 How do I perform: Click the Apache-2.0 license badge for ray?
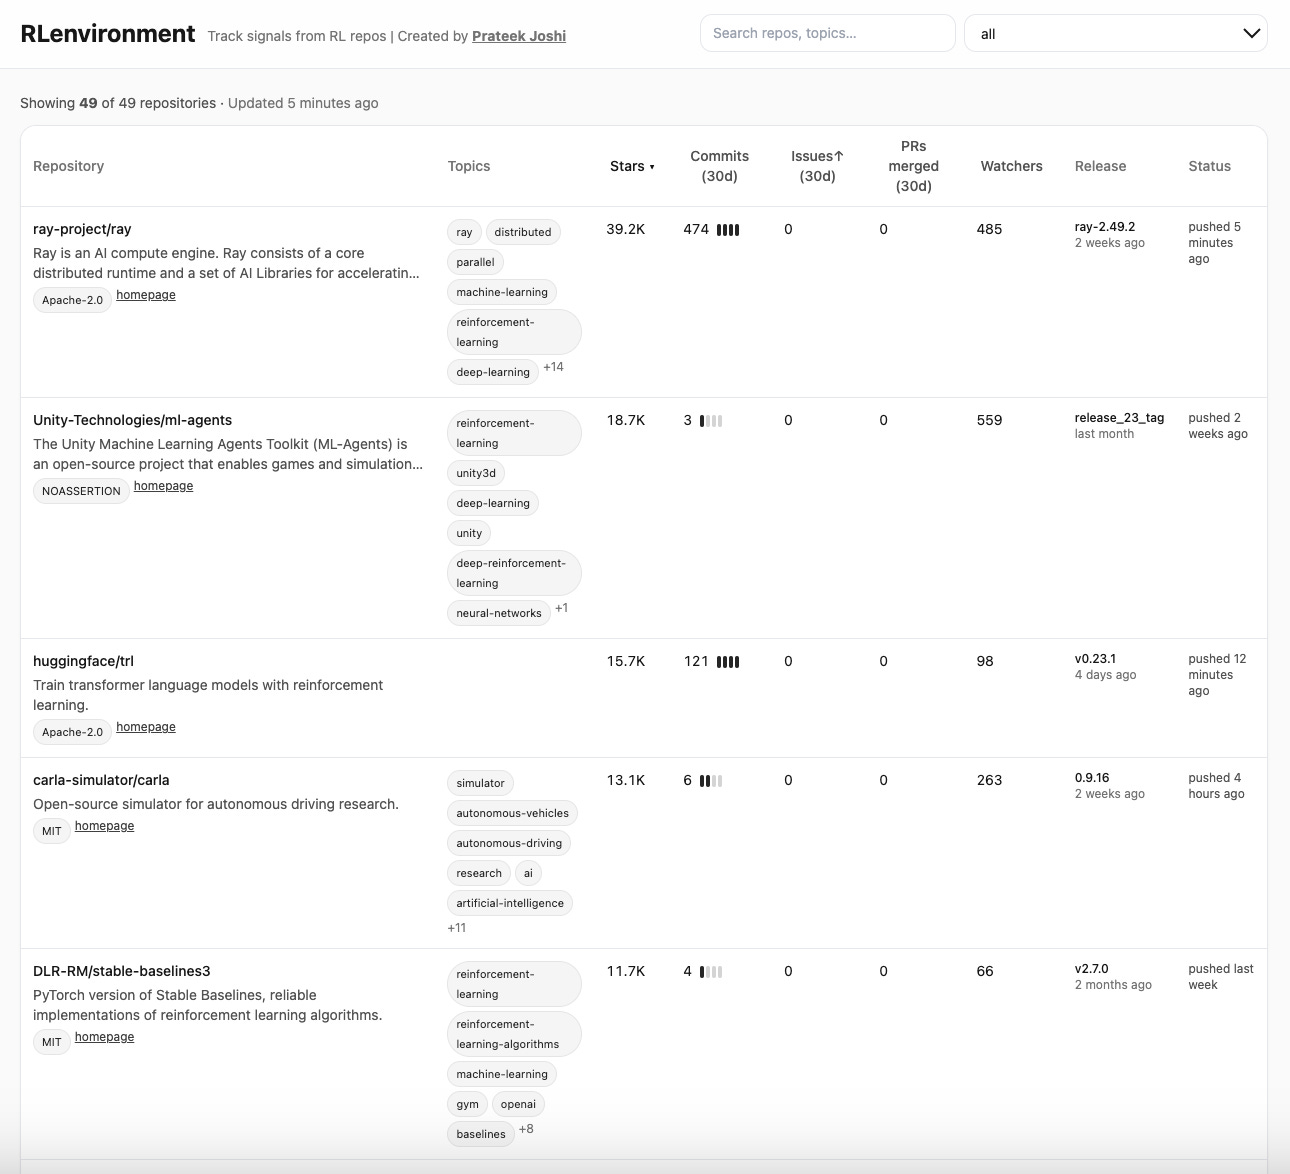coord(72,300)
